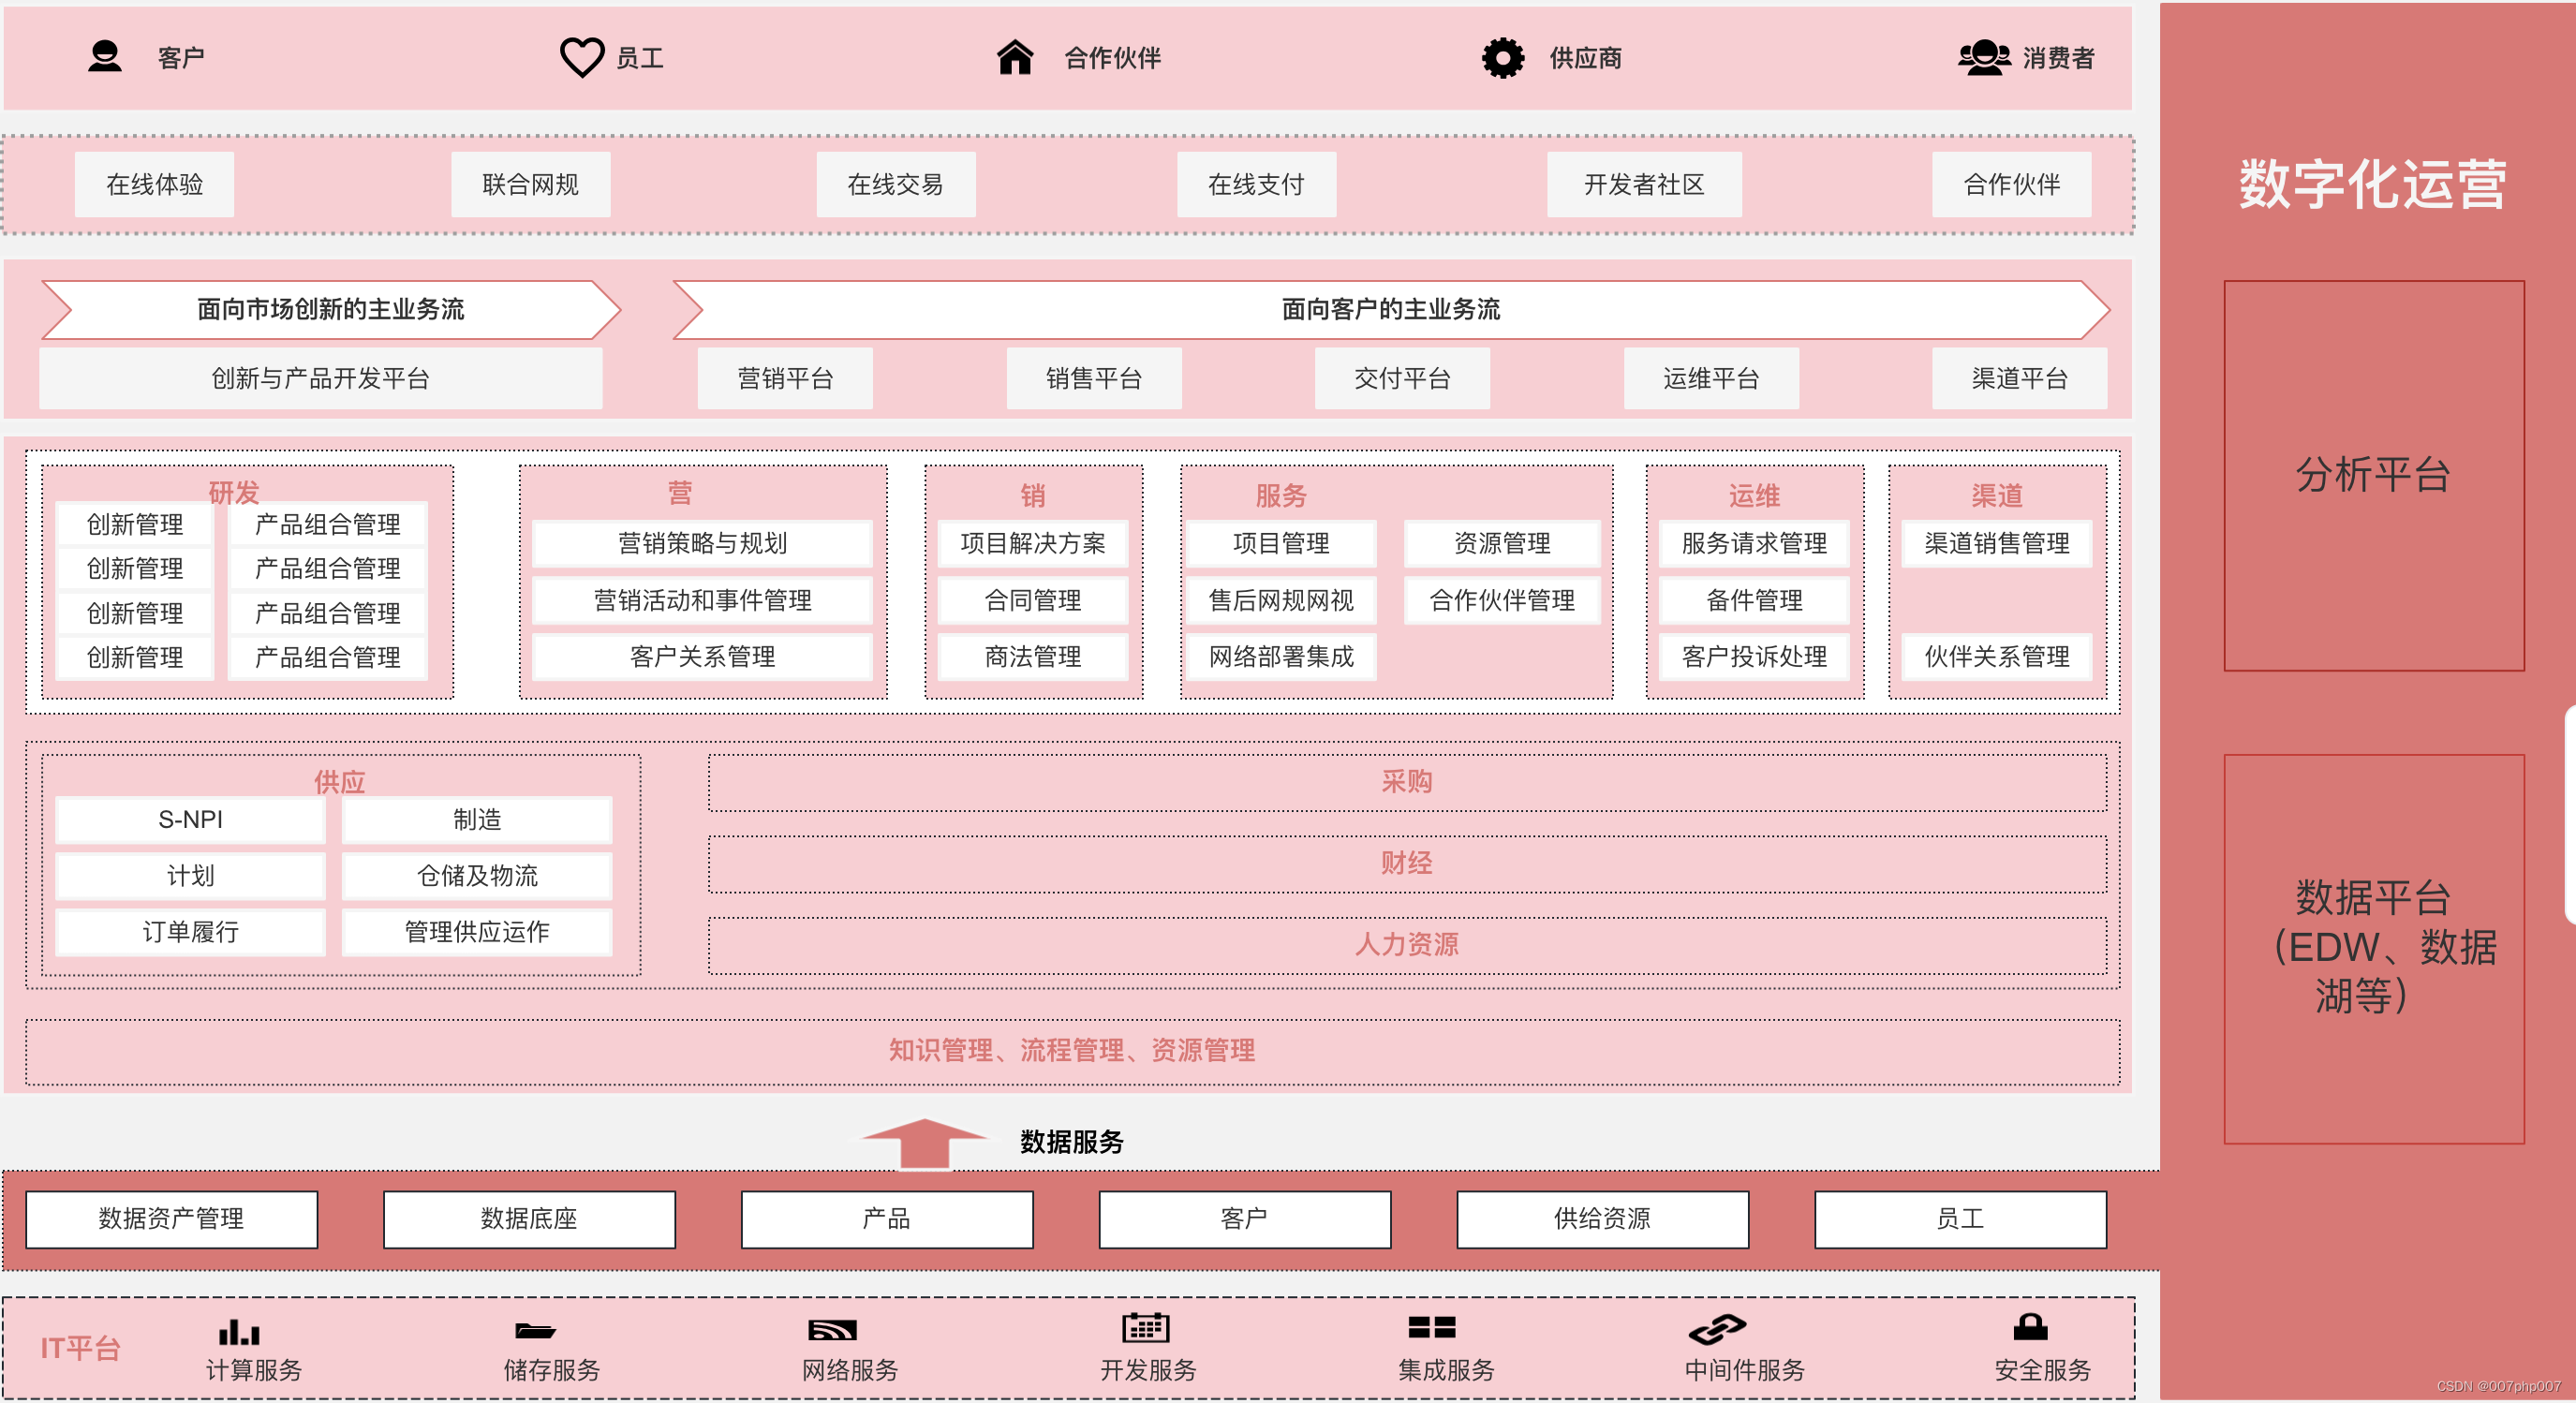Click the folder icon above 储存服务
This screenshot has width=2576, height=1403.
535,1330
